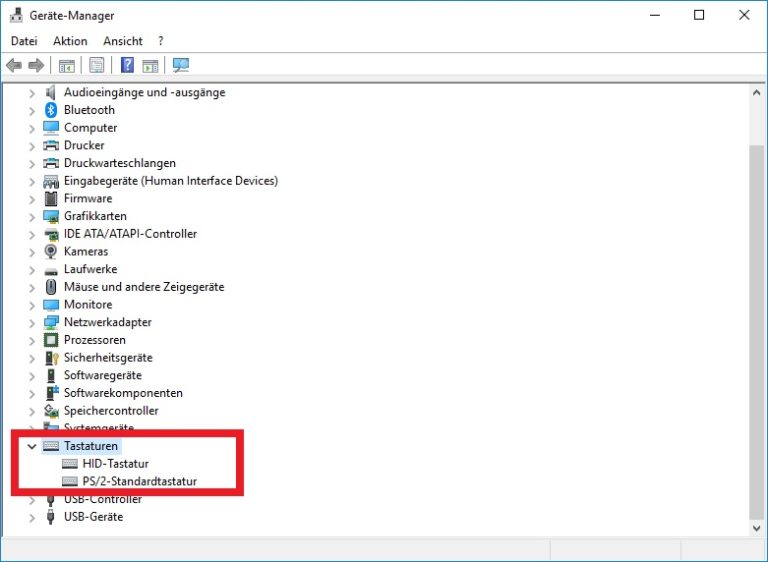This screenshot has width=768, height=562.
Task: Click the mouse icon next to Mäuse
Action: [50, 287]
